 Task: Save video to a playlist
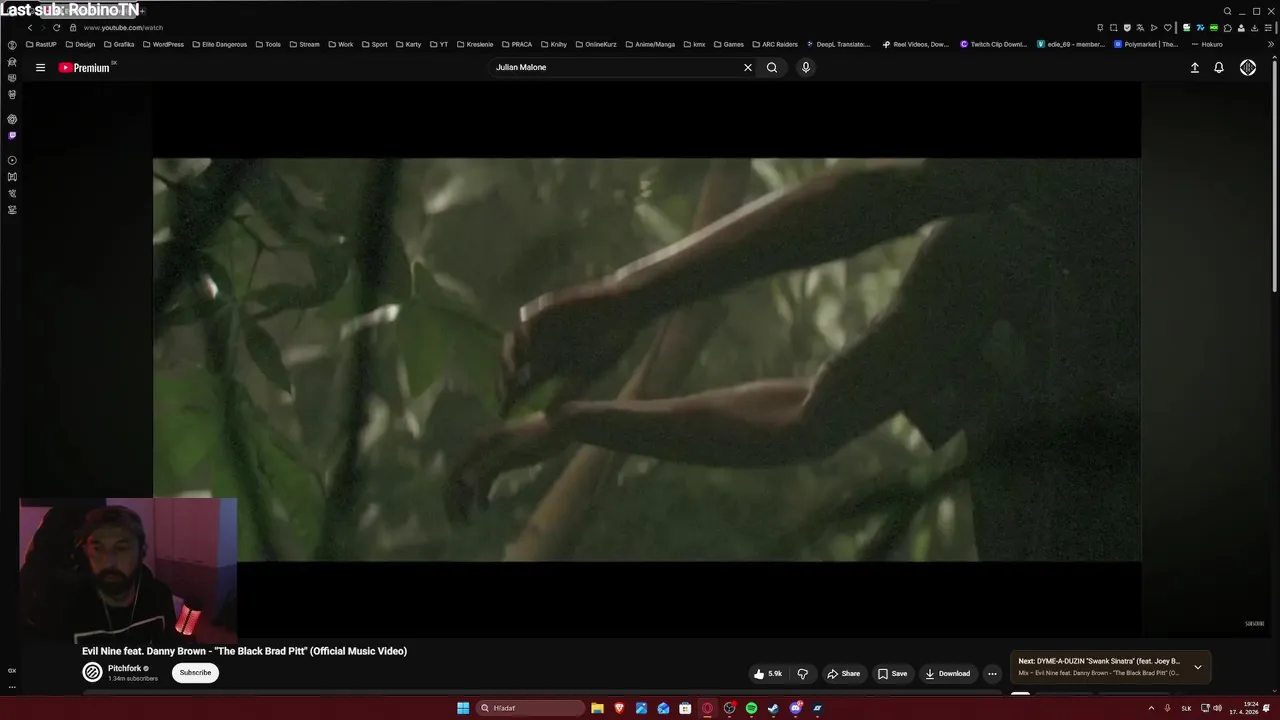tap(892, 673)
